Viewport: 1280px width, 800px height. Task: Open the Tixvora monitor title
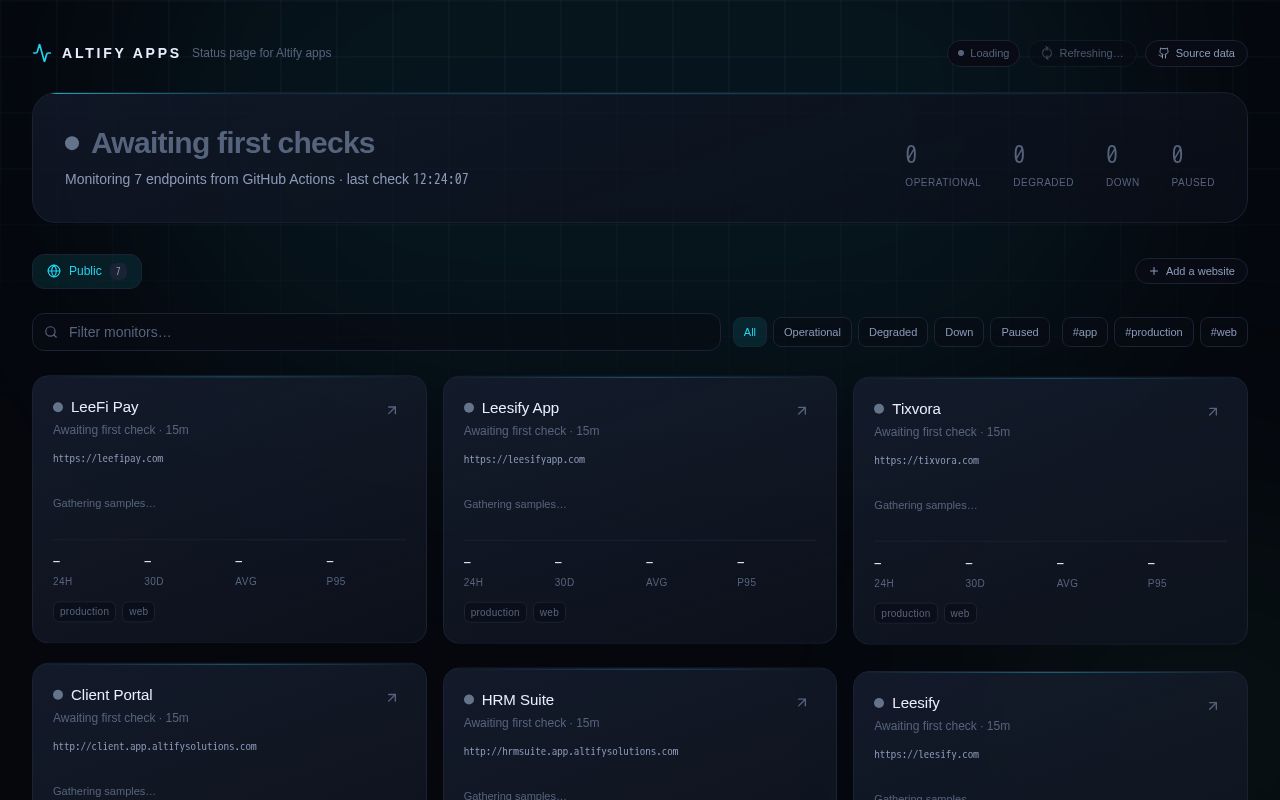916,409
